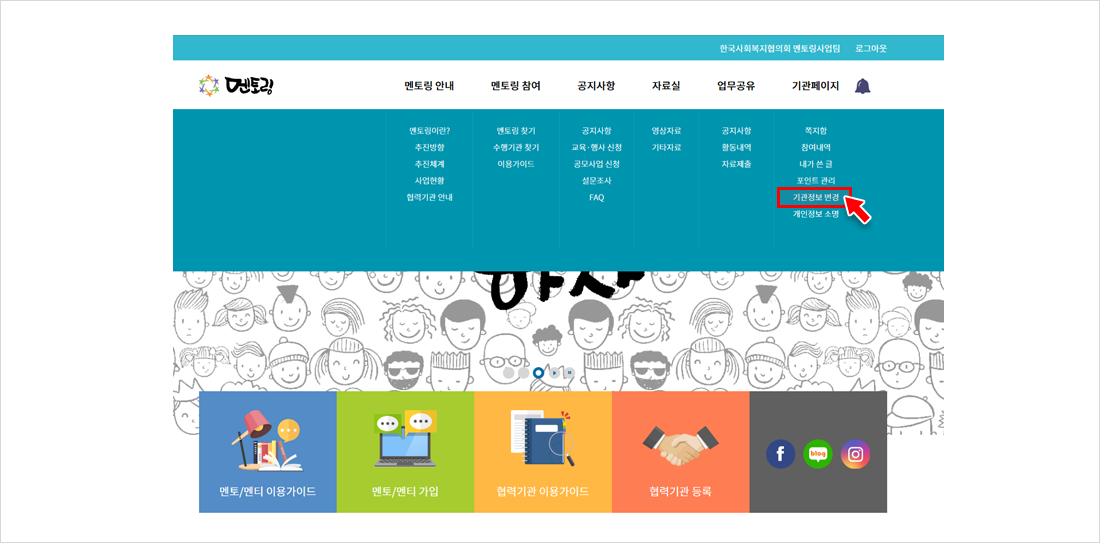Open the 기관페이지 main menu

pyautogui.click(x=815, y=86)
